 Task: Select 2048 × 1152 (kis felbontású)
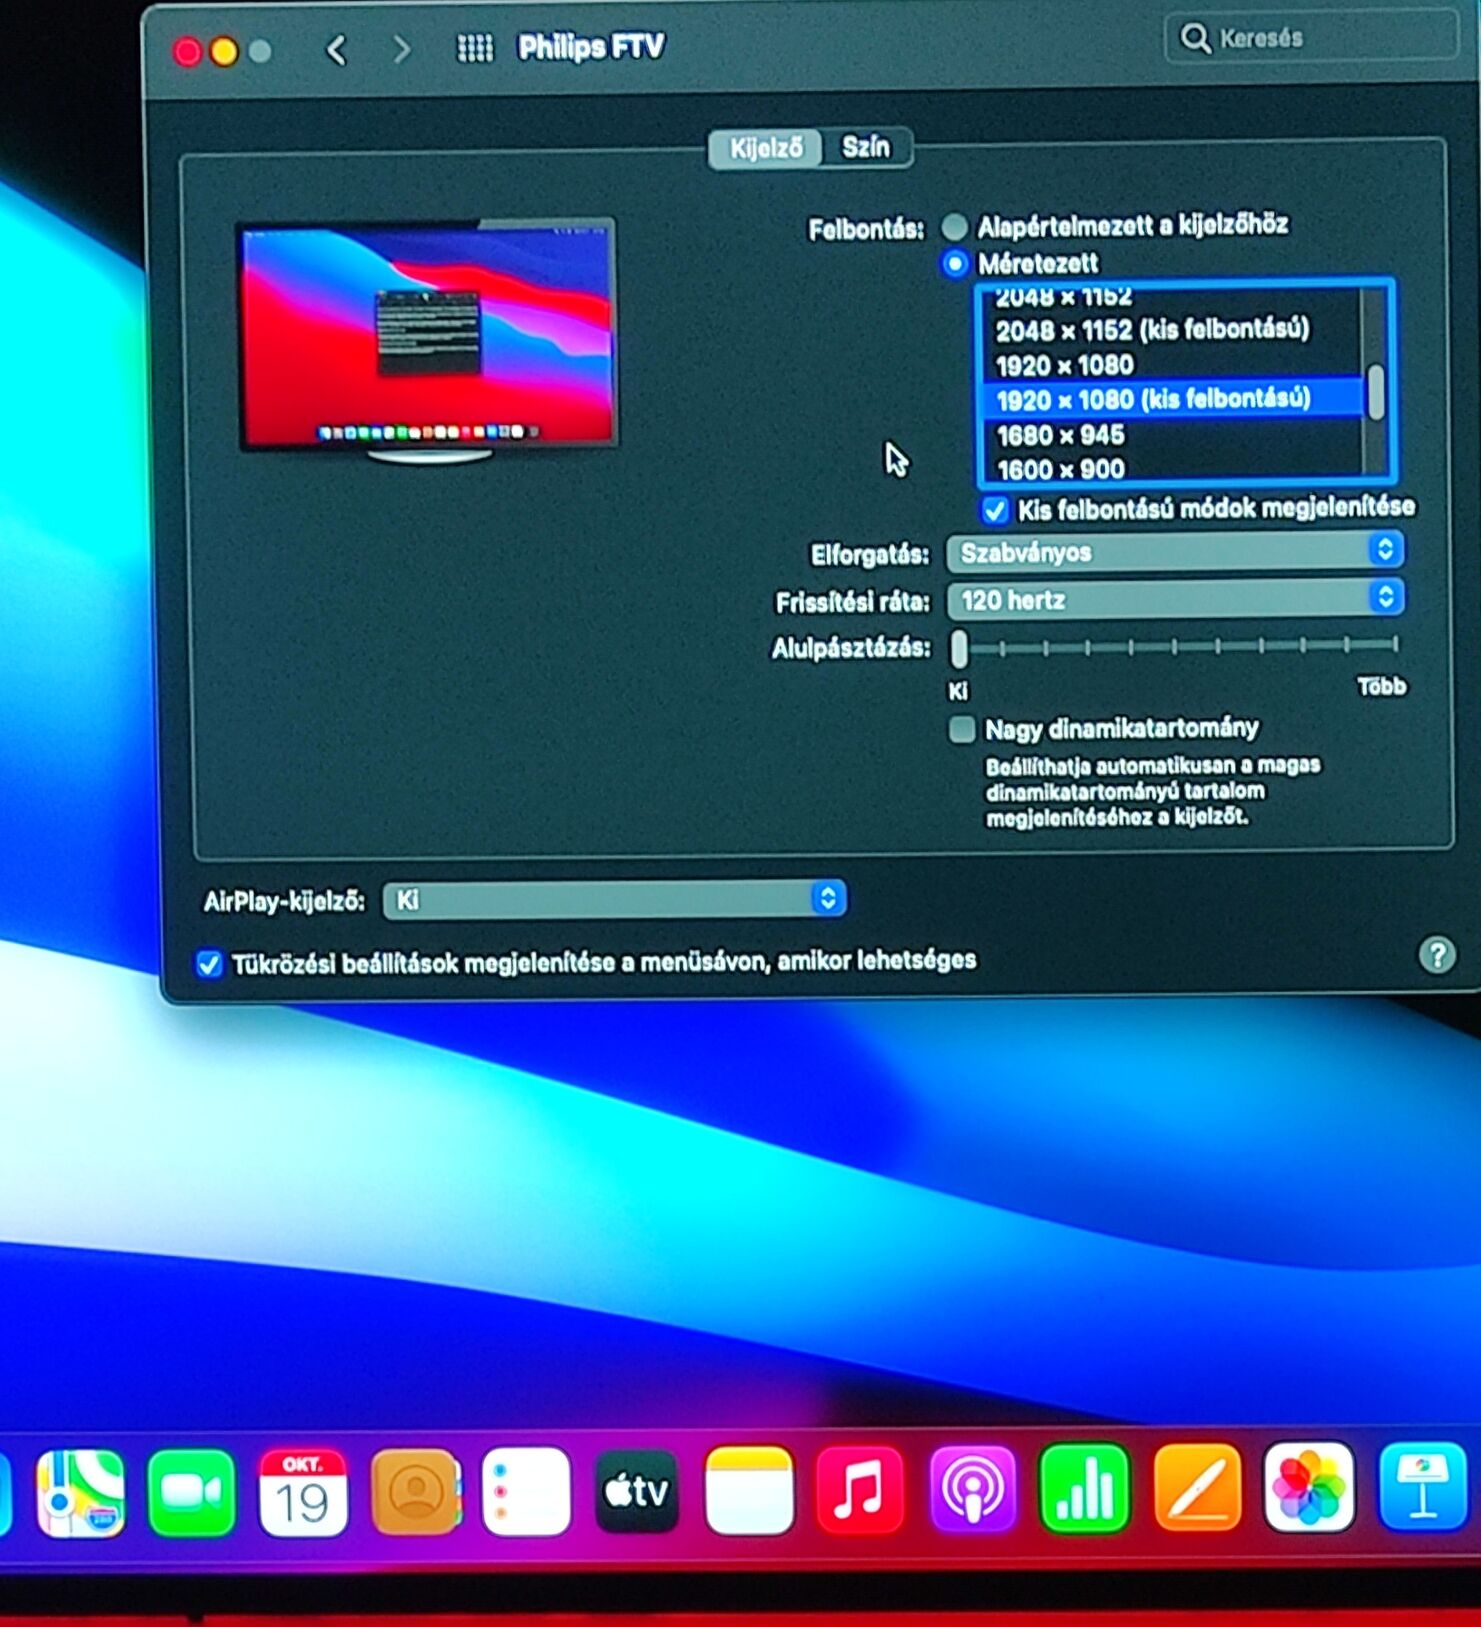point(1152,329)
